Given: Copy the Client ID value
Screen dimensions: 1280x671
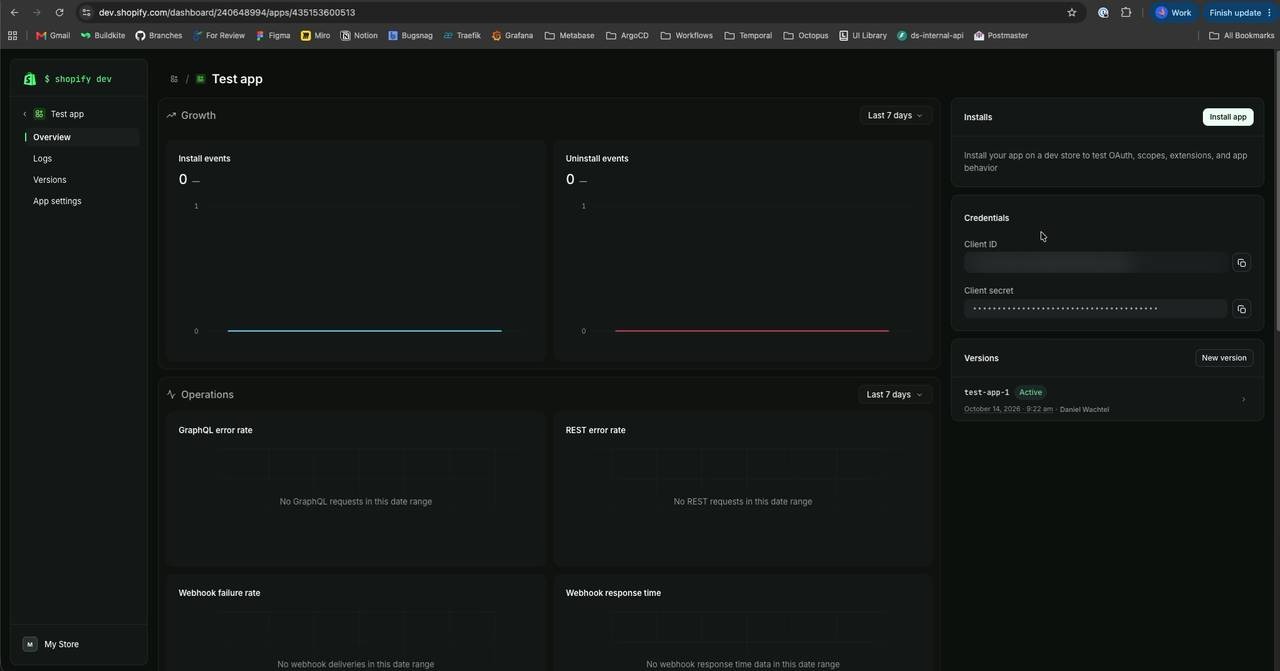Looking at the screenshot, I should tap(1241, 263).
